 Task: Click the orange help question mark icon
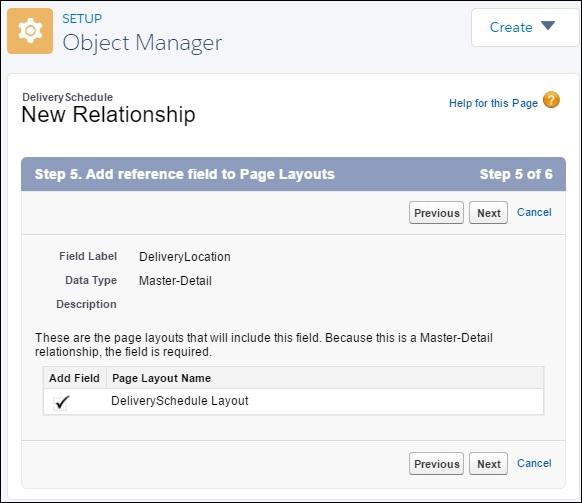click(551, 100)
